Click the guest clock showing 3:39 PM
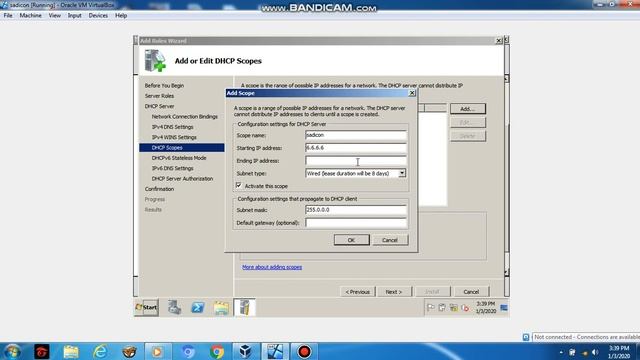Image resolution: width=640 pixels, height=360 pixels. point(486,307)
